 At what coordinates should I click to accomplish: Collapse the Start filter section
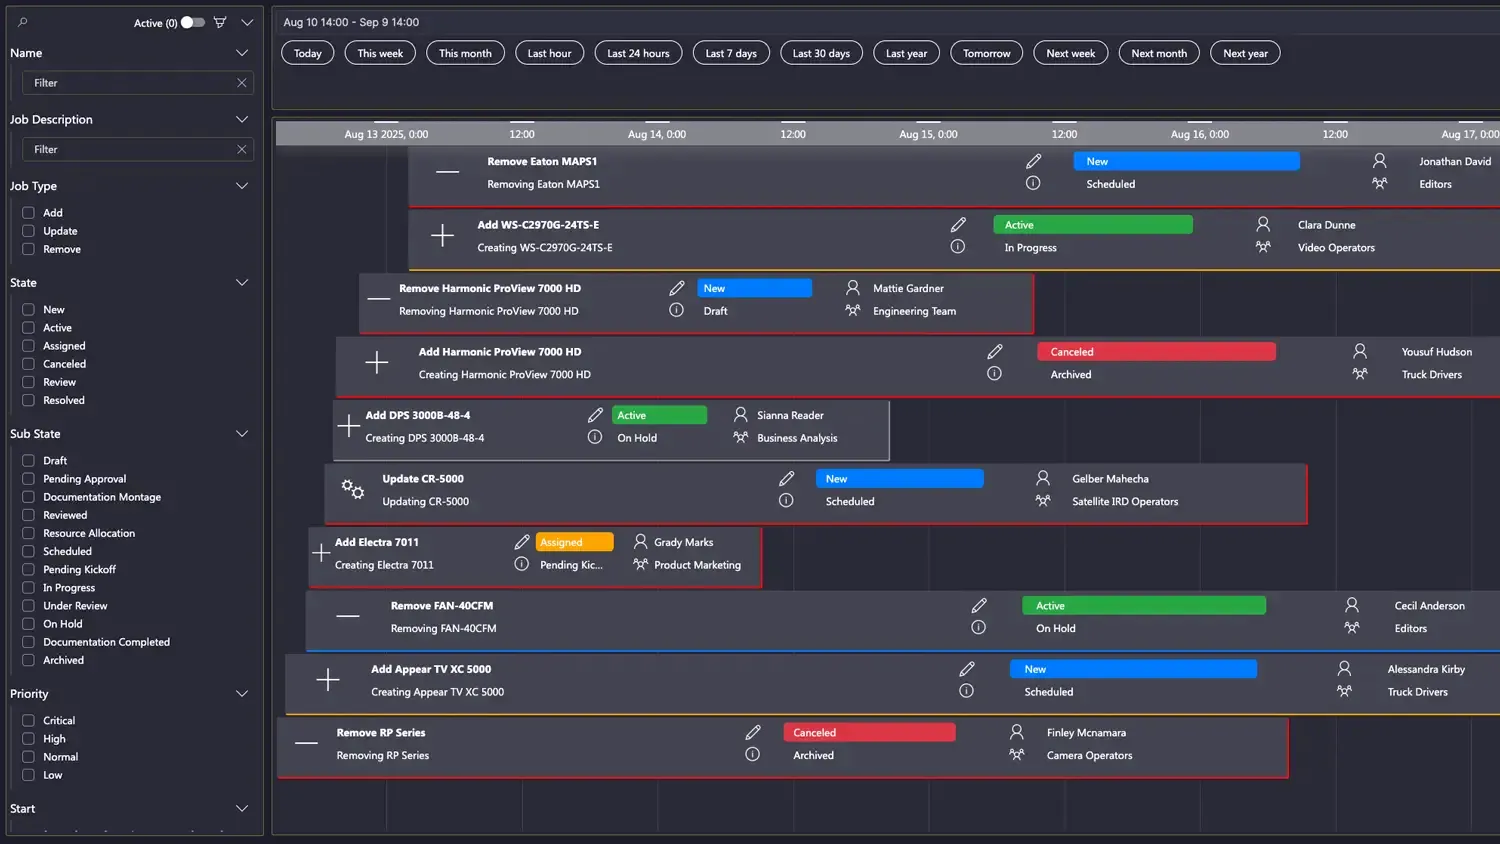pyautogui.click(x=242, y=809)
